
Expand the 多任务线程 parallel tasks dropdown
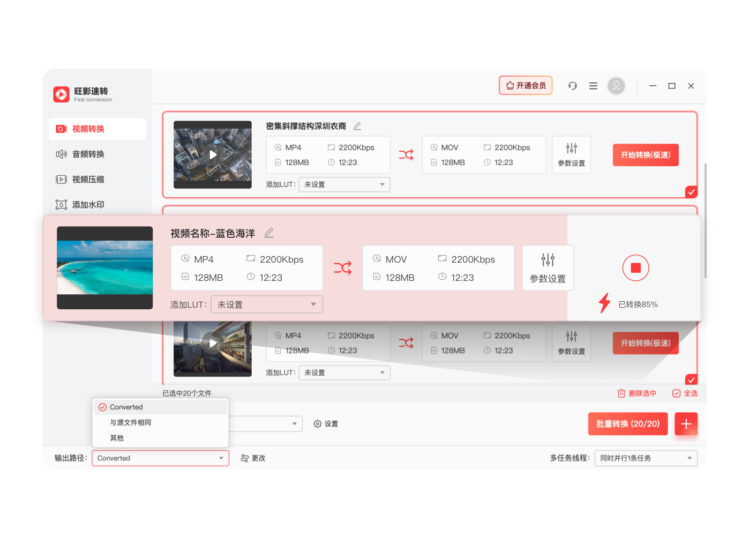645,458
